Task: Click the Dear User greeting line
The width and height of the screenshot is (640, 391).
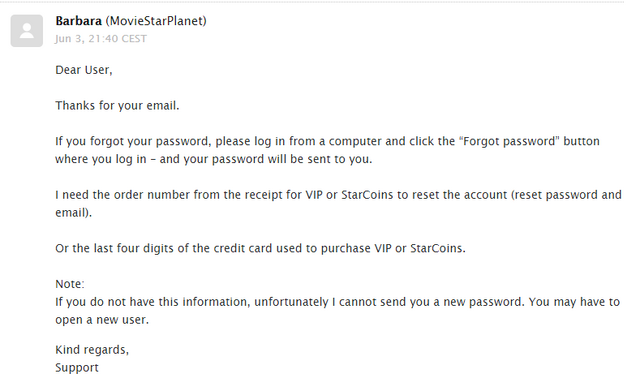Action: [x=84, y=70]
